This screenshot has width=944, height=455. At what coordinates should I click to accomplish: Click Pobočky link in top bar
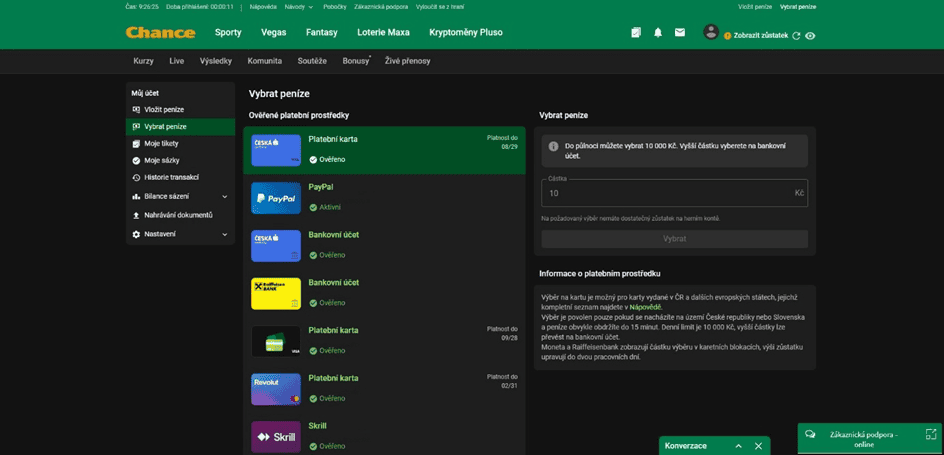(335, 7)
